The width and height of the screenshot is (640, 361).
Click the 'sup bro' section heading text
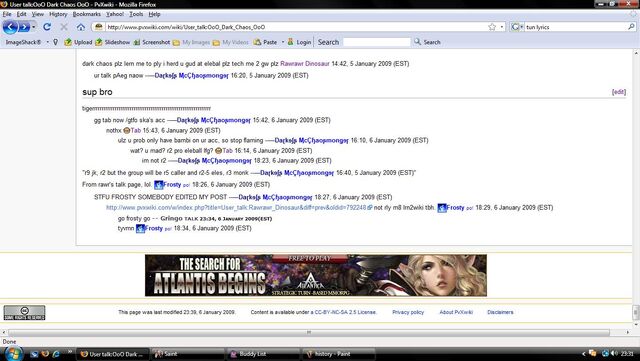97,92
